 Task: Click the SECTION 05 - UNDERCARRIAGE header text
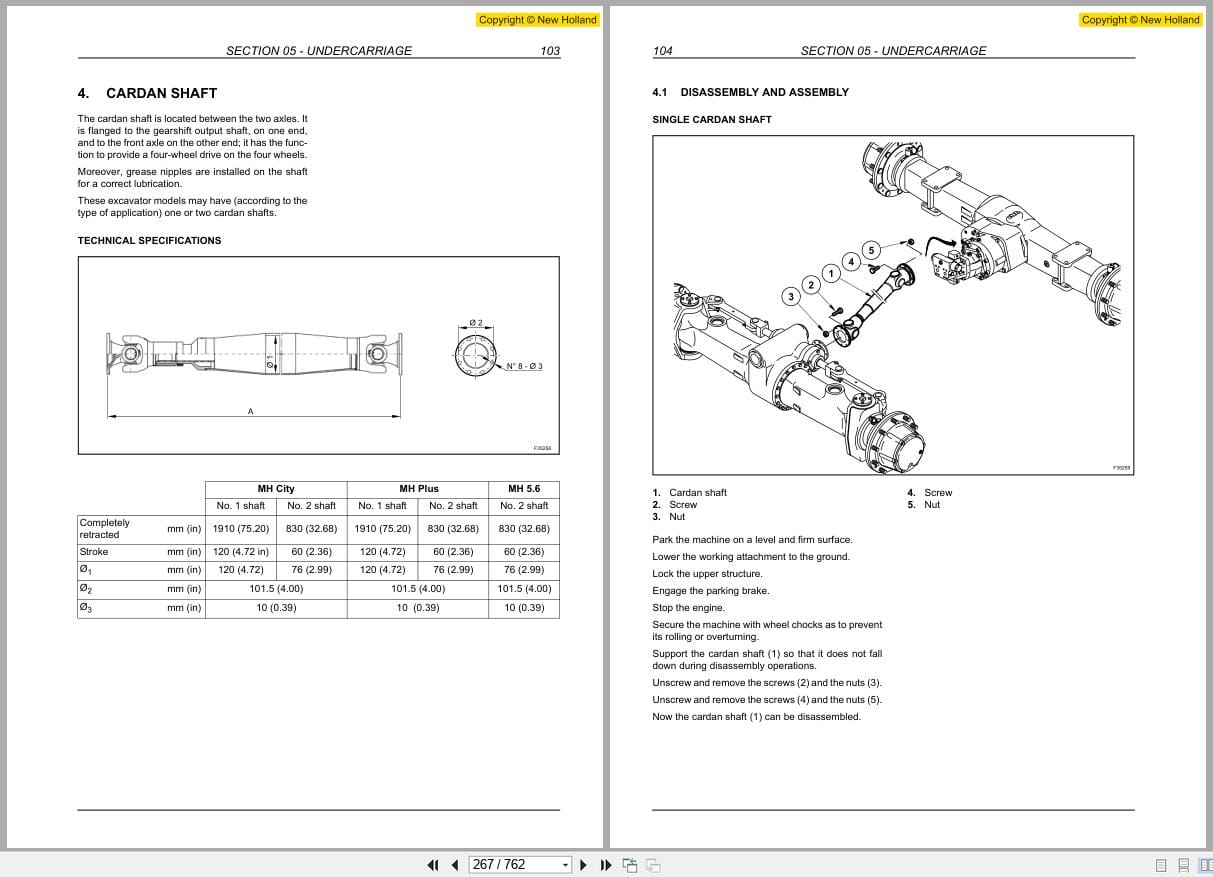coord(318,50)
